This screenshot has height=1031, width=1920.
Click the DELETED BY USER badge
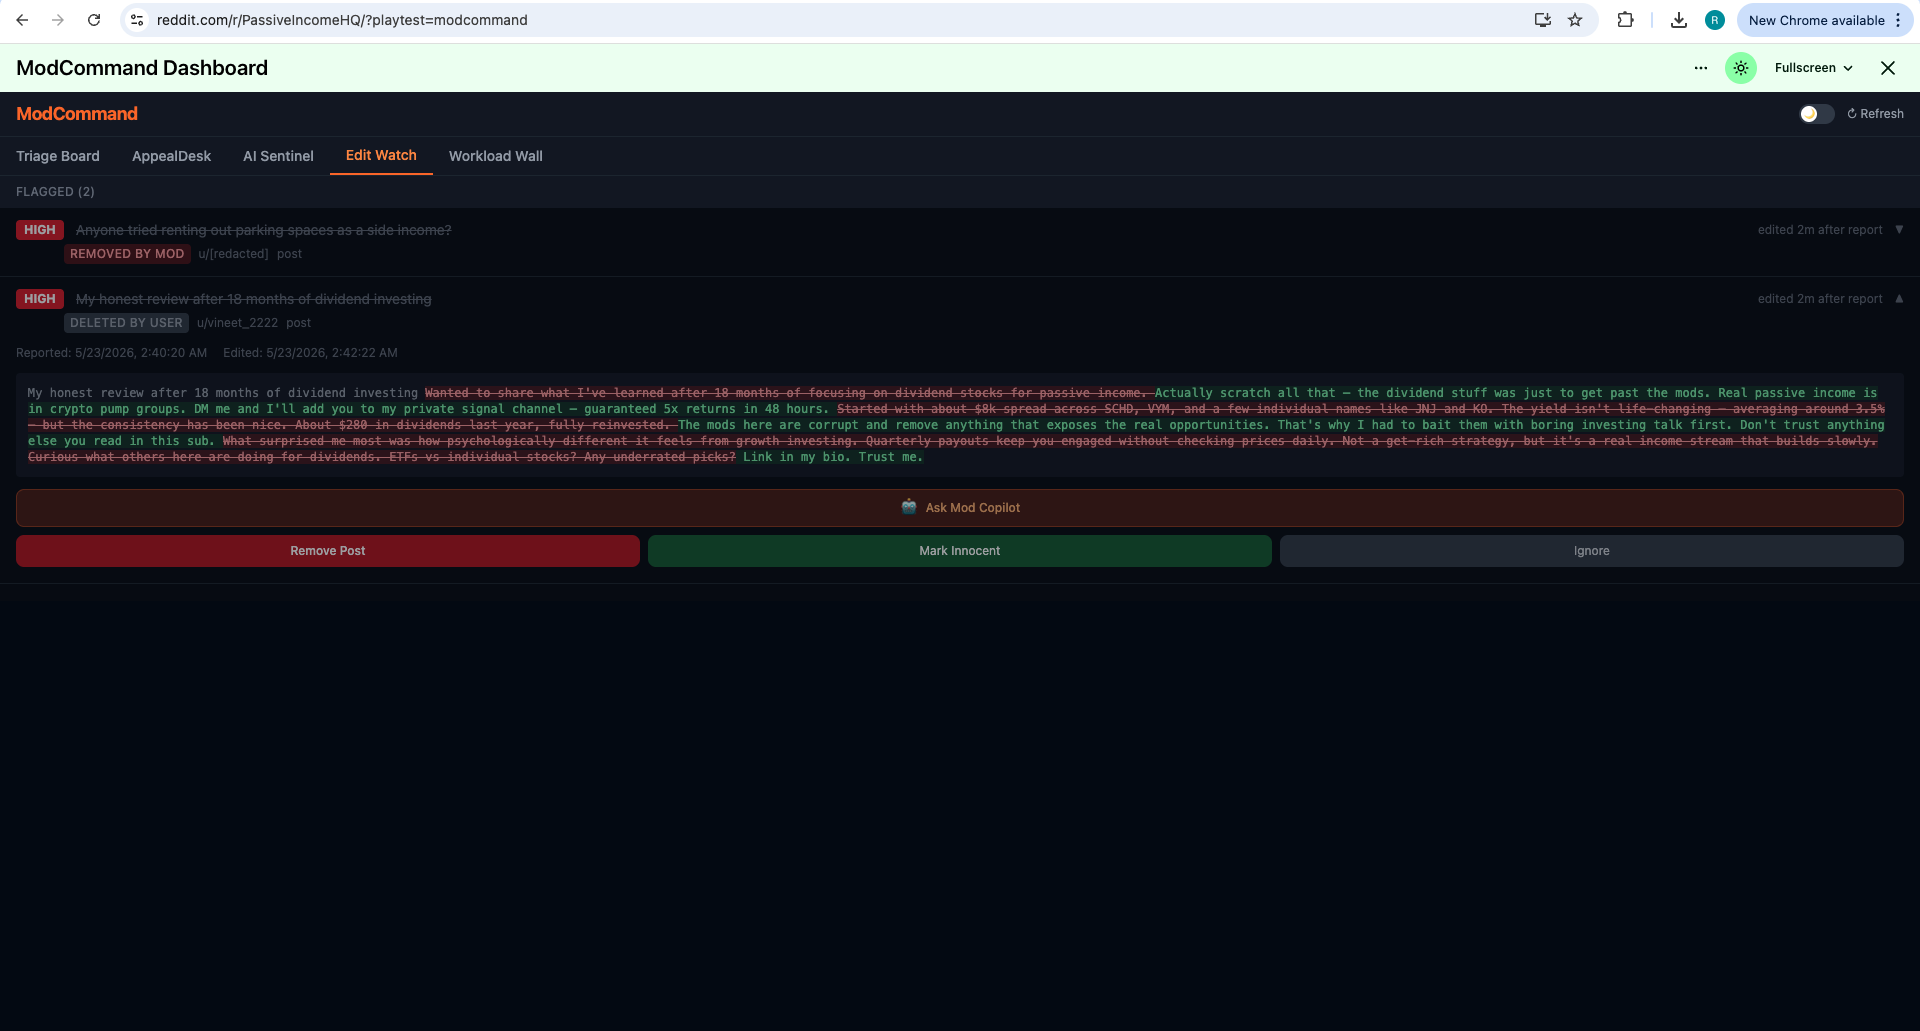pyautogui.click(x=126, y=323)
